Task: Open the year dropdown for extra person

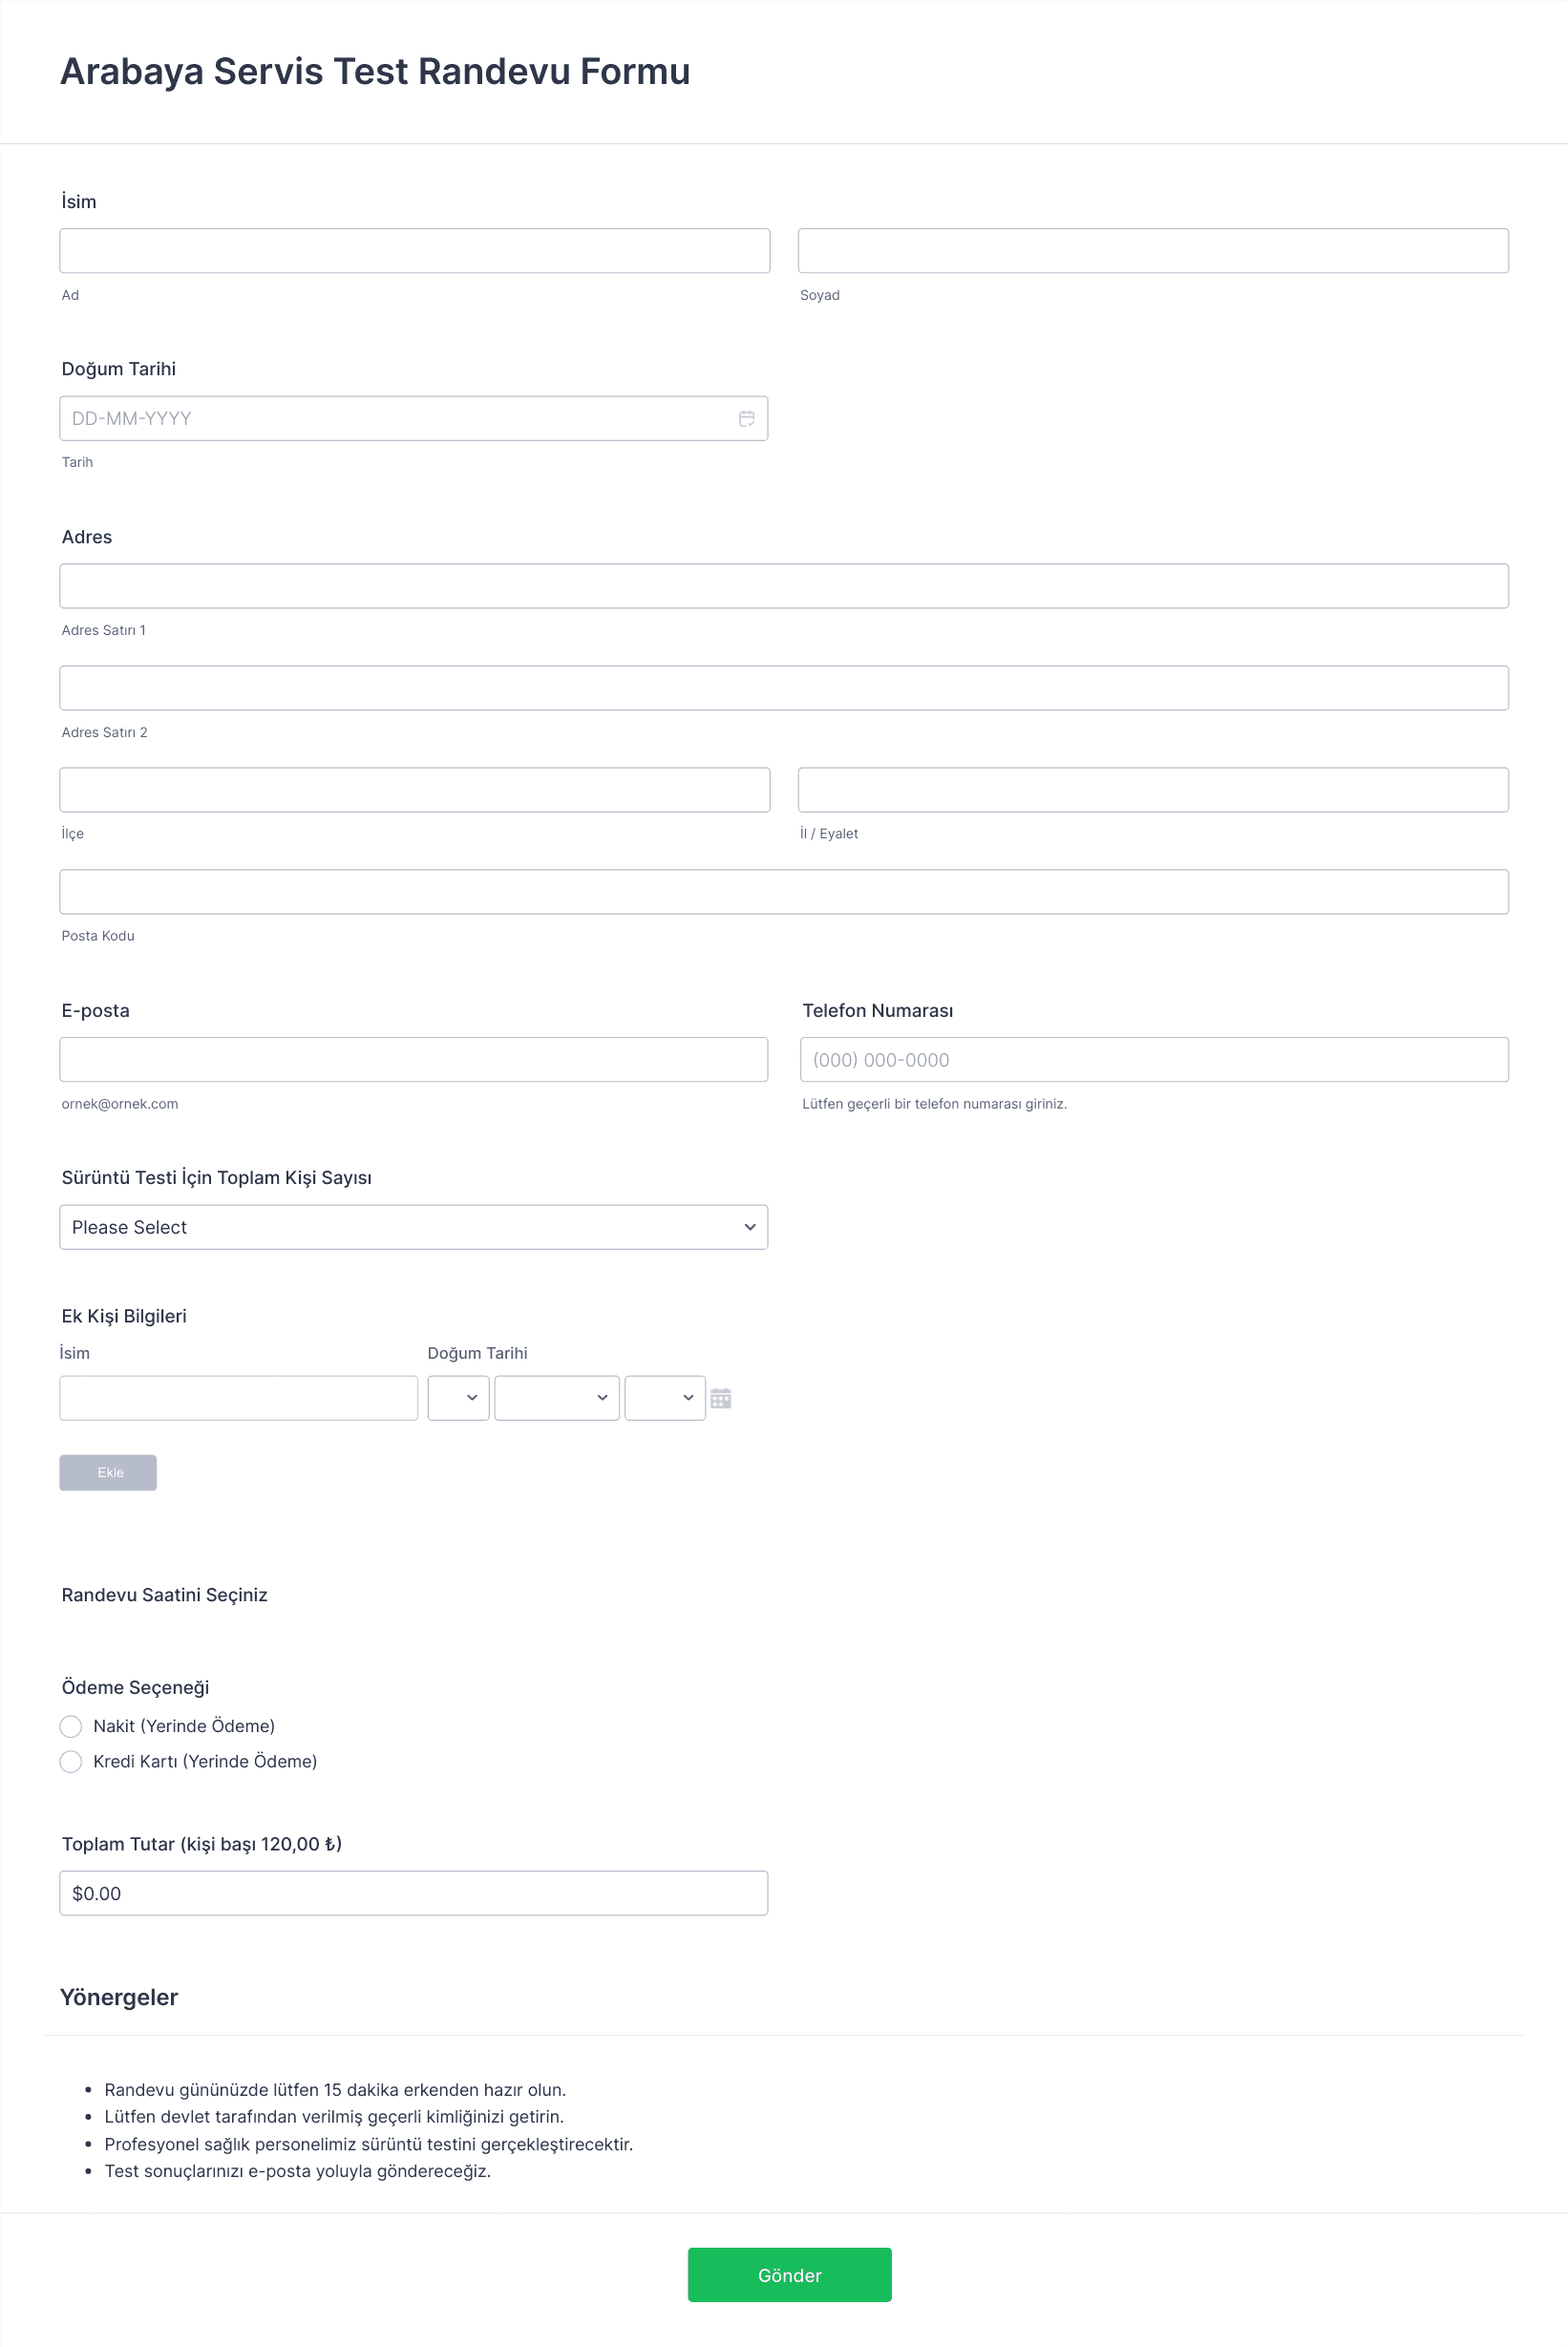Action: [665, 1398]
